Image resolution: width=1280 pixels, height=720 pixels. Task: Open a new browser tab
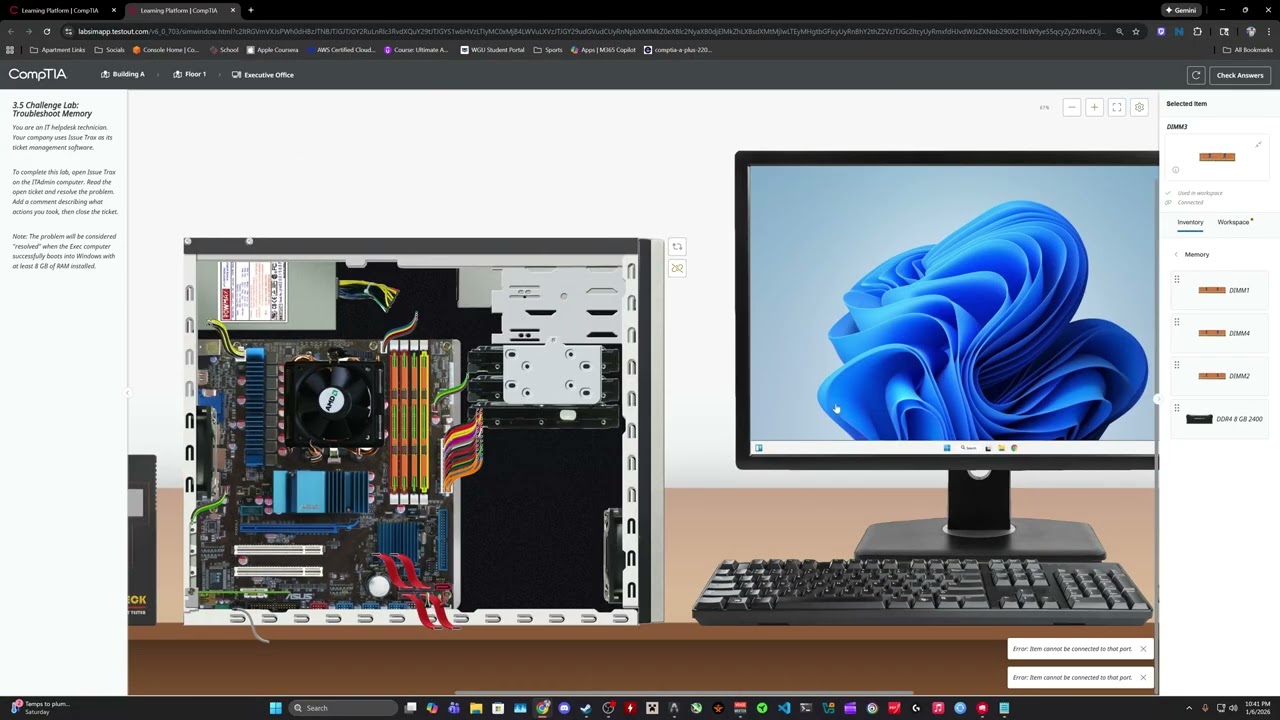tap(250, 10)
